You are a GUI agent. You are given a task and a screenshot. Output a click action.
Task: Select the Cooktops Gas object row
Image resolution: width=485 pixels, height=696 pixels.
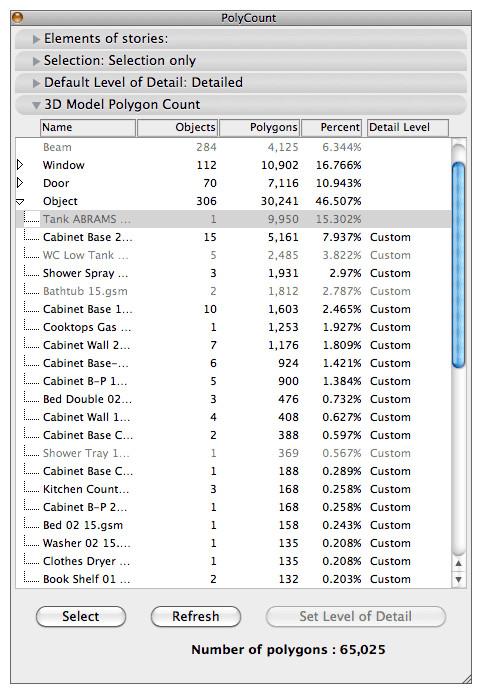tap(233, 327)
